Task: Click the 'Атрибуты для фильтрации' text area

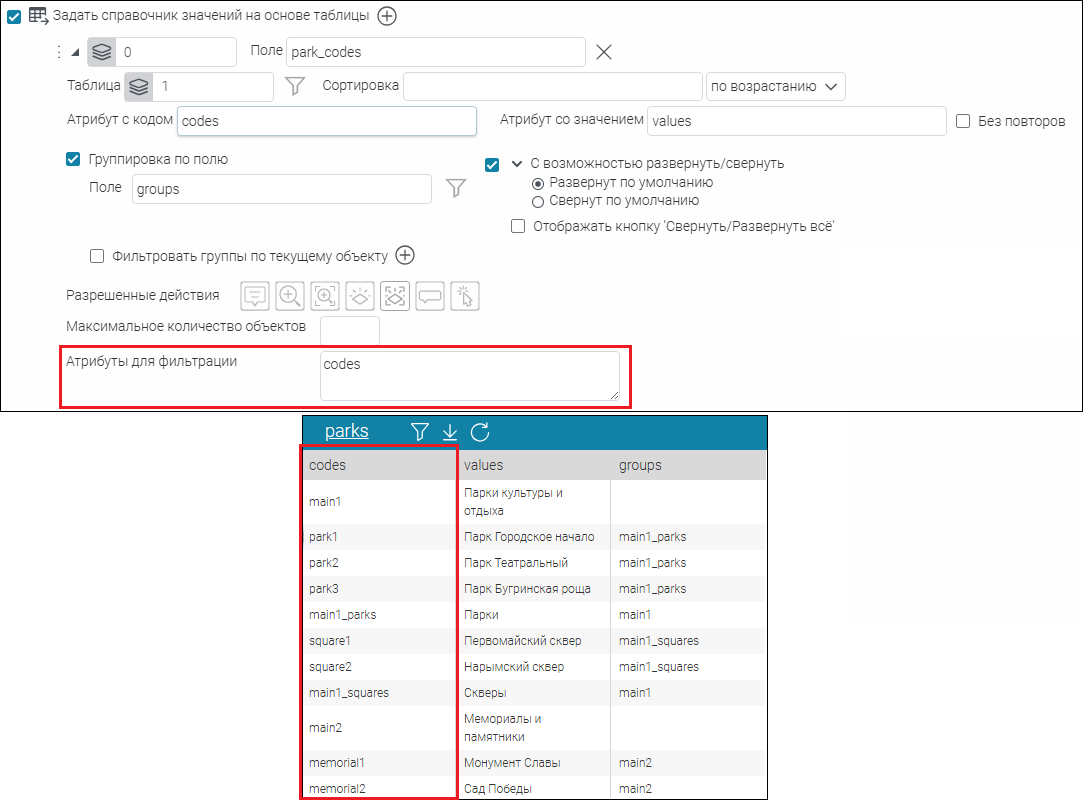Action: (x=470, y=376)
